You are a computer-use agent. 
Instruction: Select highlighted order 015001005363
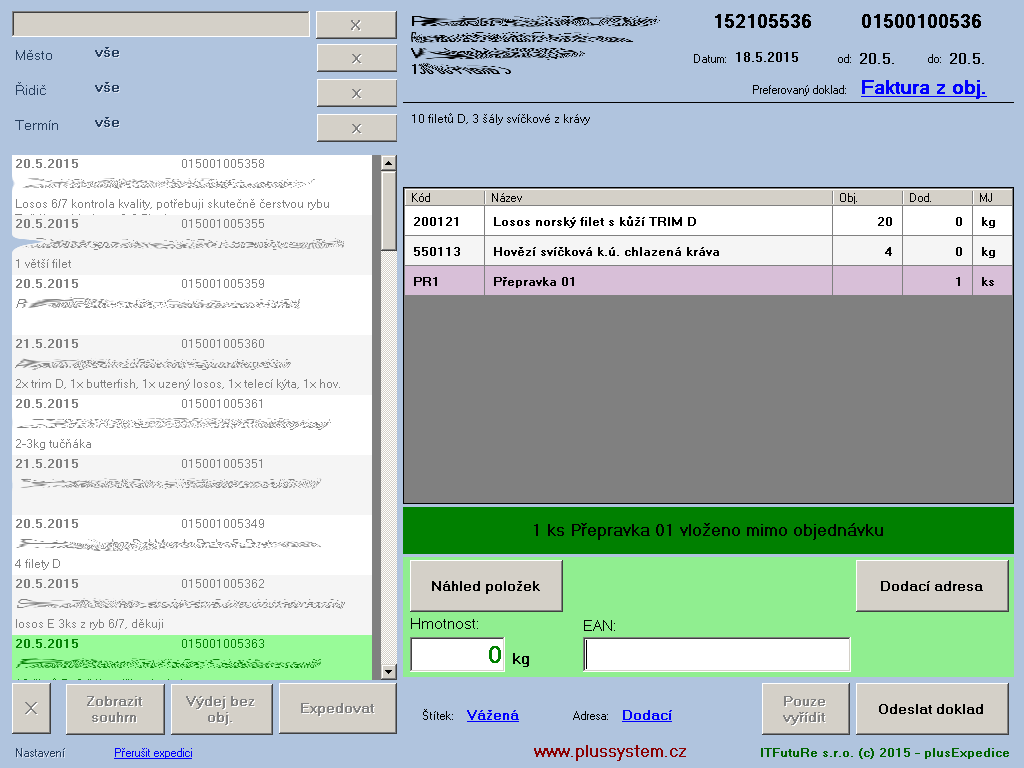coord(192,658)
